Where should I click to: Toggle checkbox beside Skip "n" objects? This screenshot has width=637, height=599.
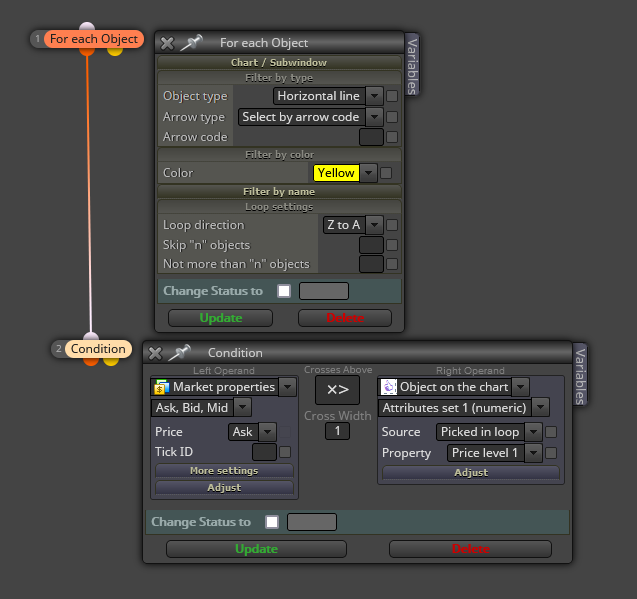pos(392,245)
